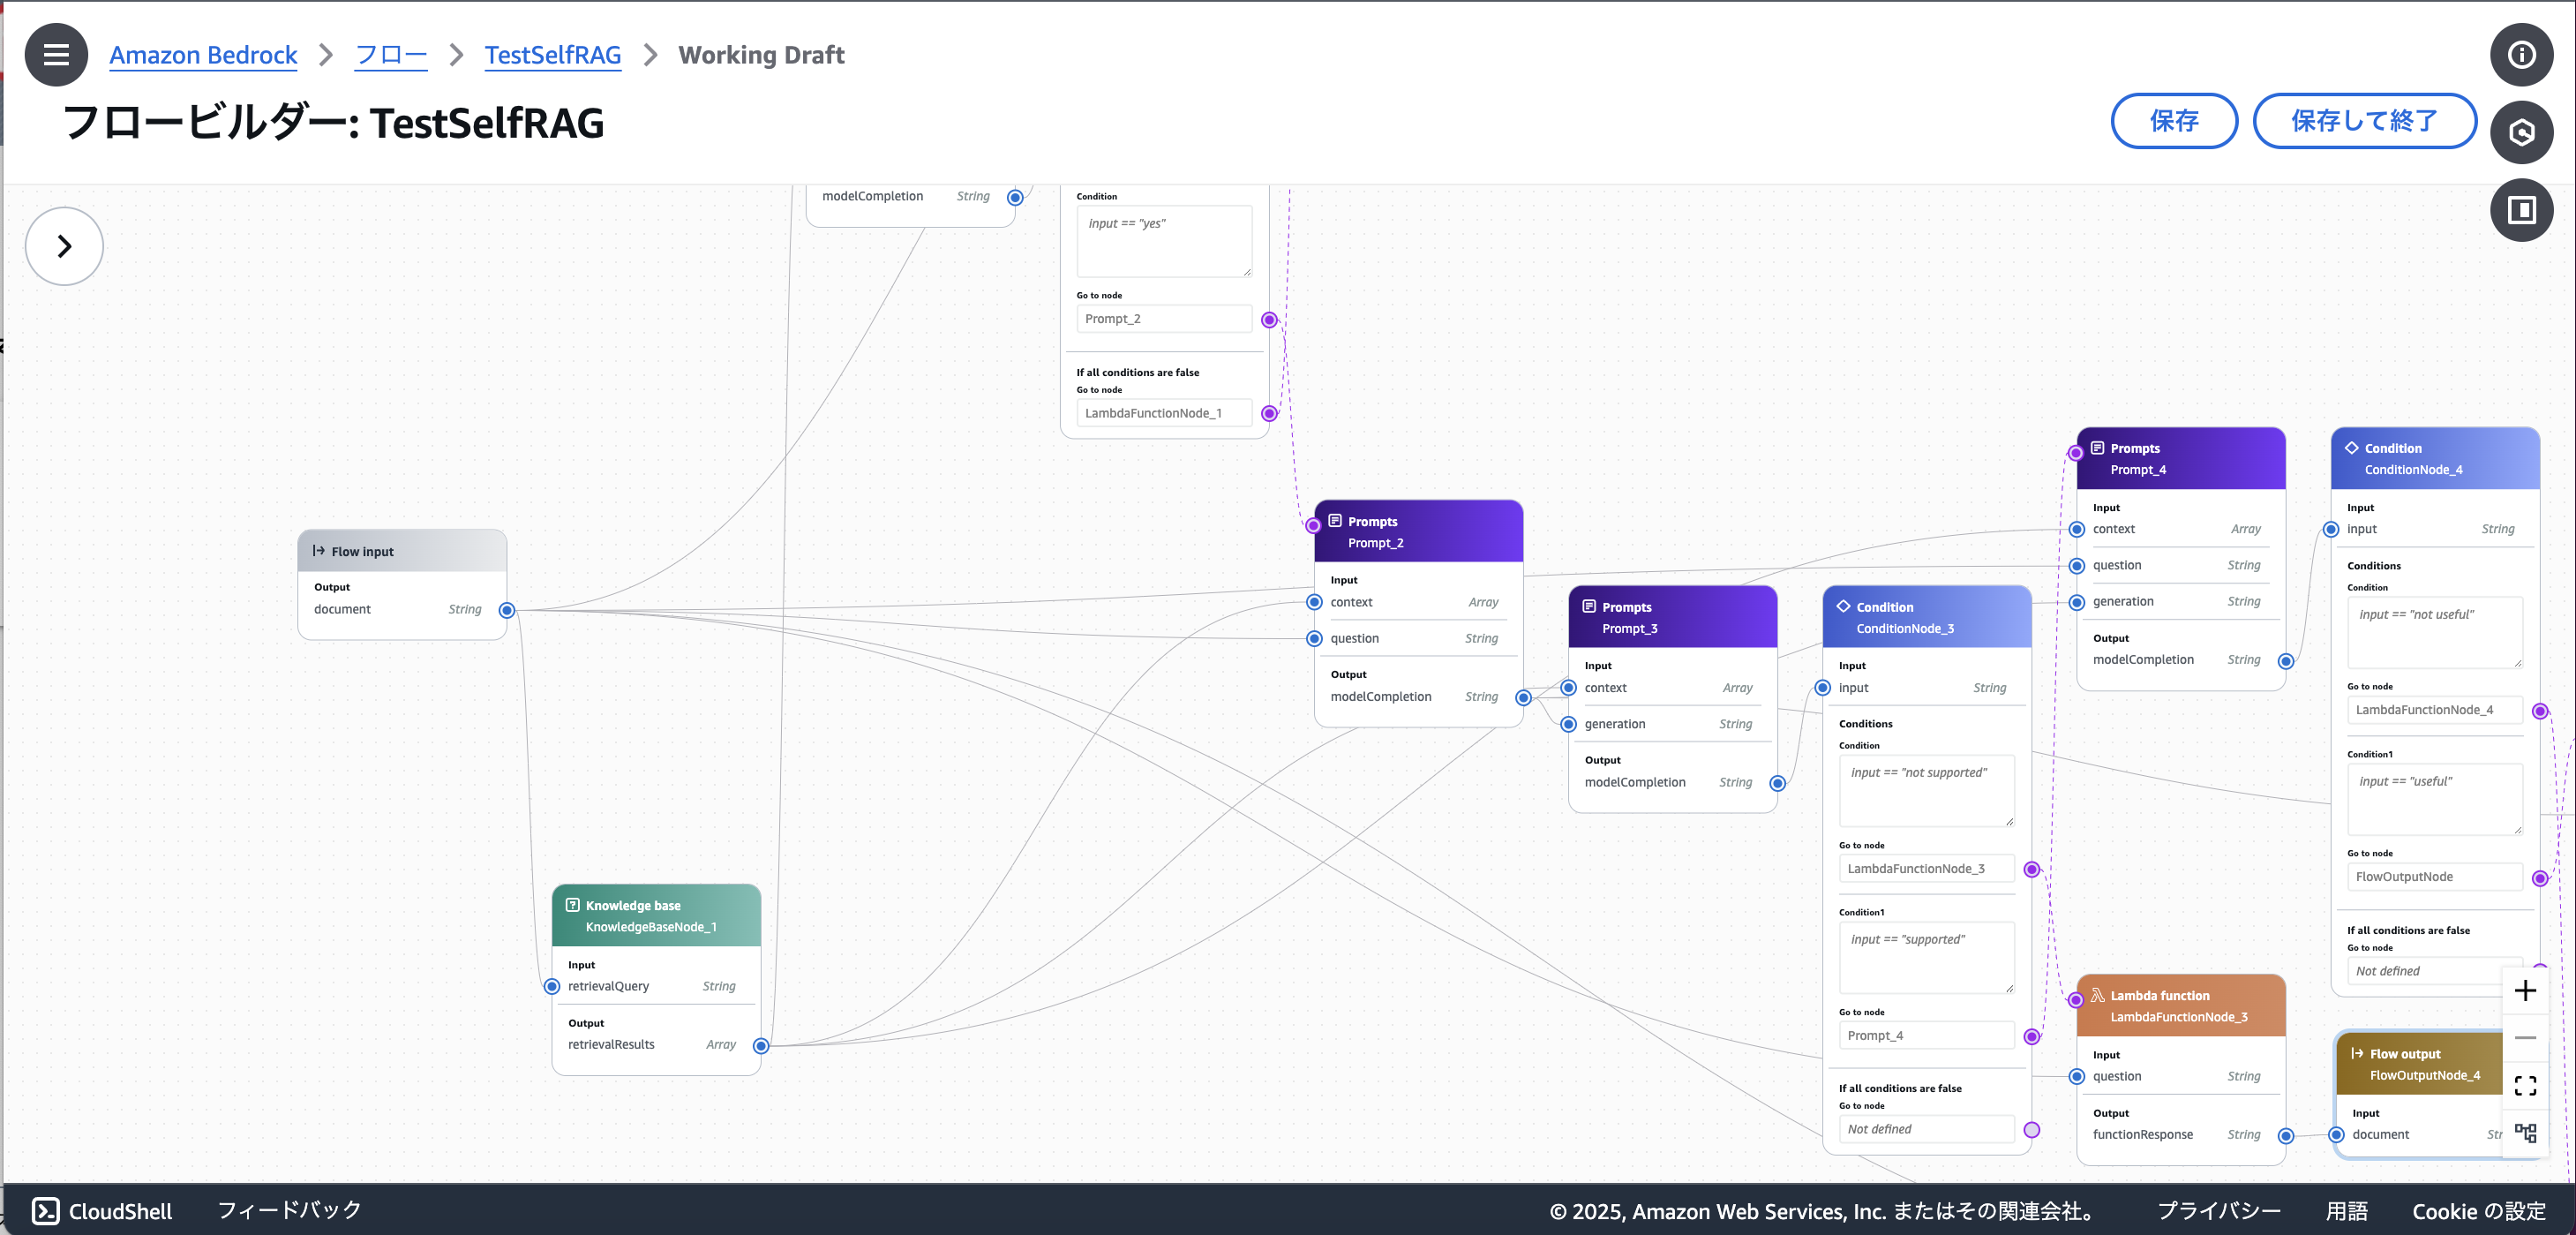2576x1235 pixels.
Task: Click the Prompt_2 go-to-node field
Action: (1164, 319)
